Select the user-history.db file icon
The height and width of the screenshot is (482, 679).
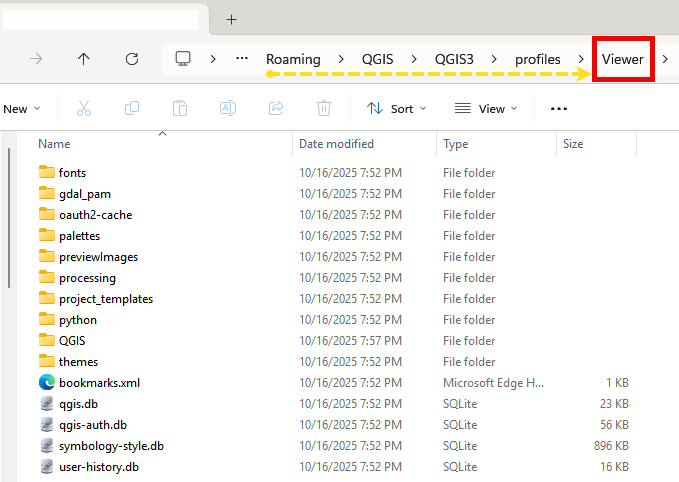click(x=47, y=466)
